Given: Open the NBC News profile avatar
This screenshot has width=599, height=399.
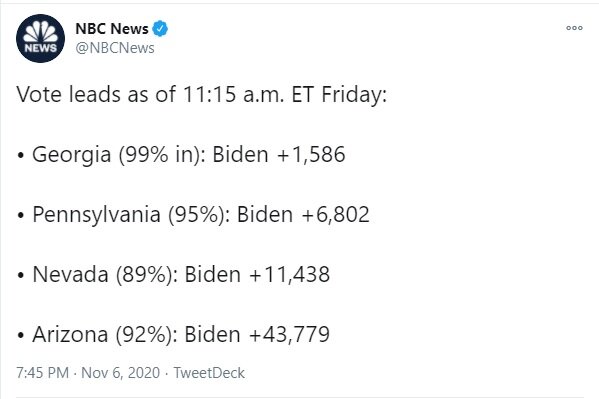Looking at the screenshot, I should tap(40, 38).
